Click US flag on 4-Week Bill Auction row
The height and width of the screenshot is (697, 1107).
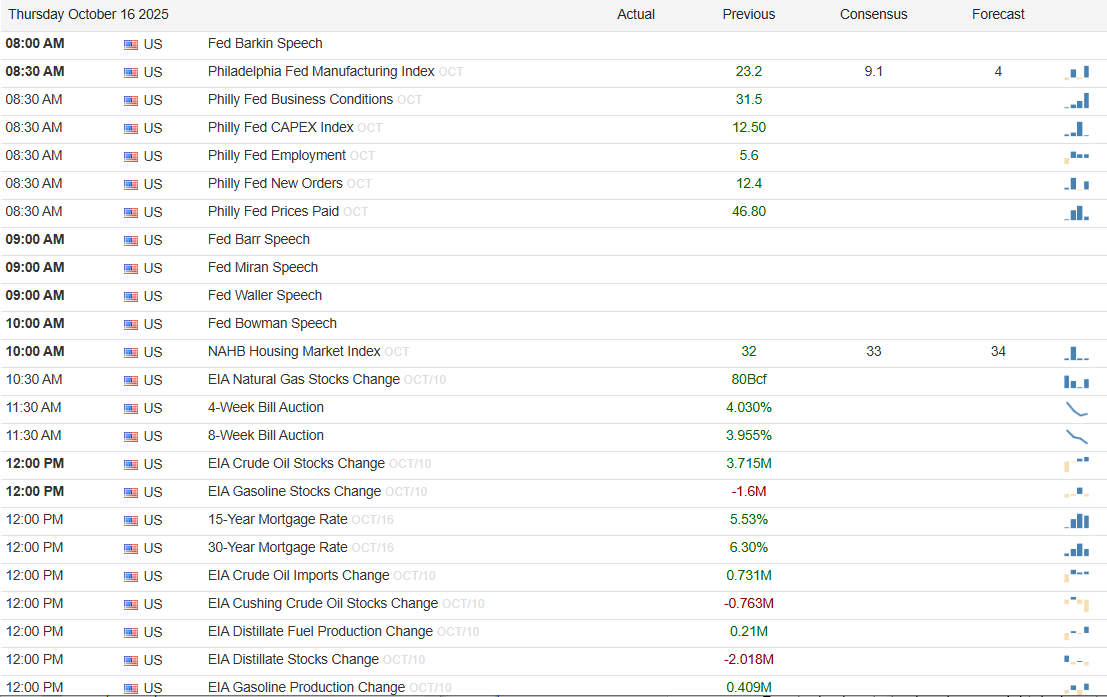(x=131, y=408)
